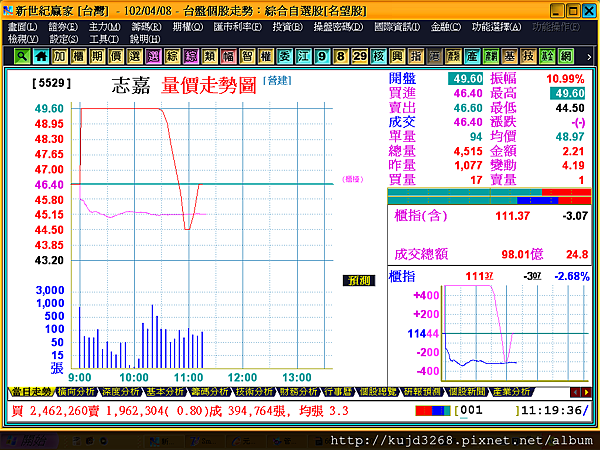The width and height of the screenshot is (600, 450).
Task: Click the 29 toolbar icon
Action: [x=360, y=56]
